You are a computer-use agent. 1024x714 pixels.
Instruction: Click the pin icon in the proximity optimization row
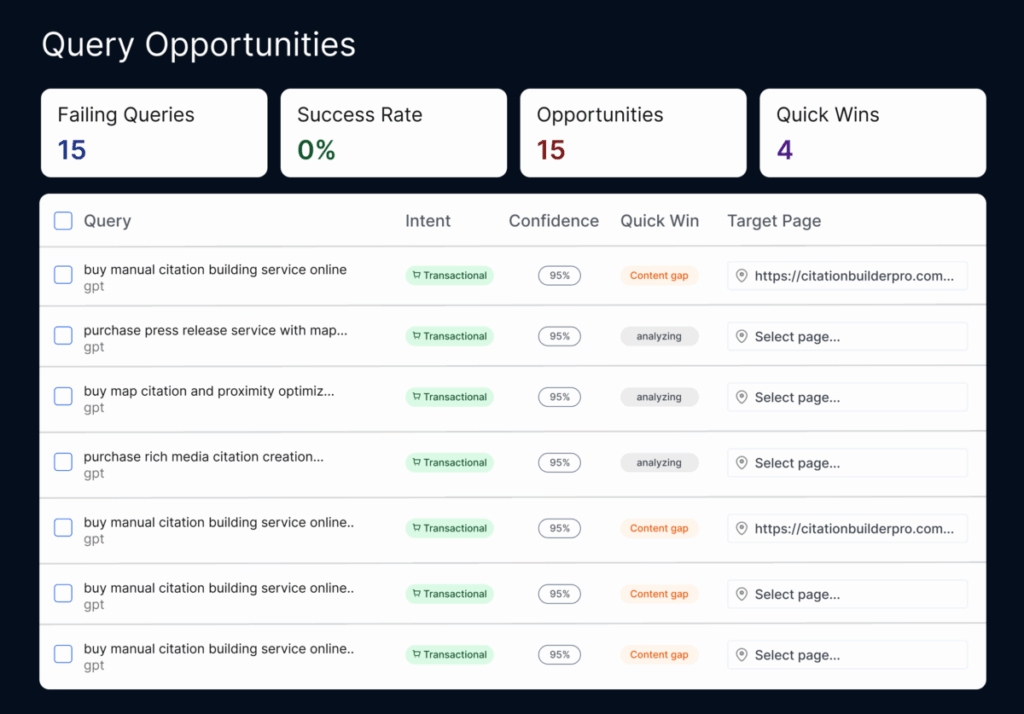point(741,398)
